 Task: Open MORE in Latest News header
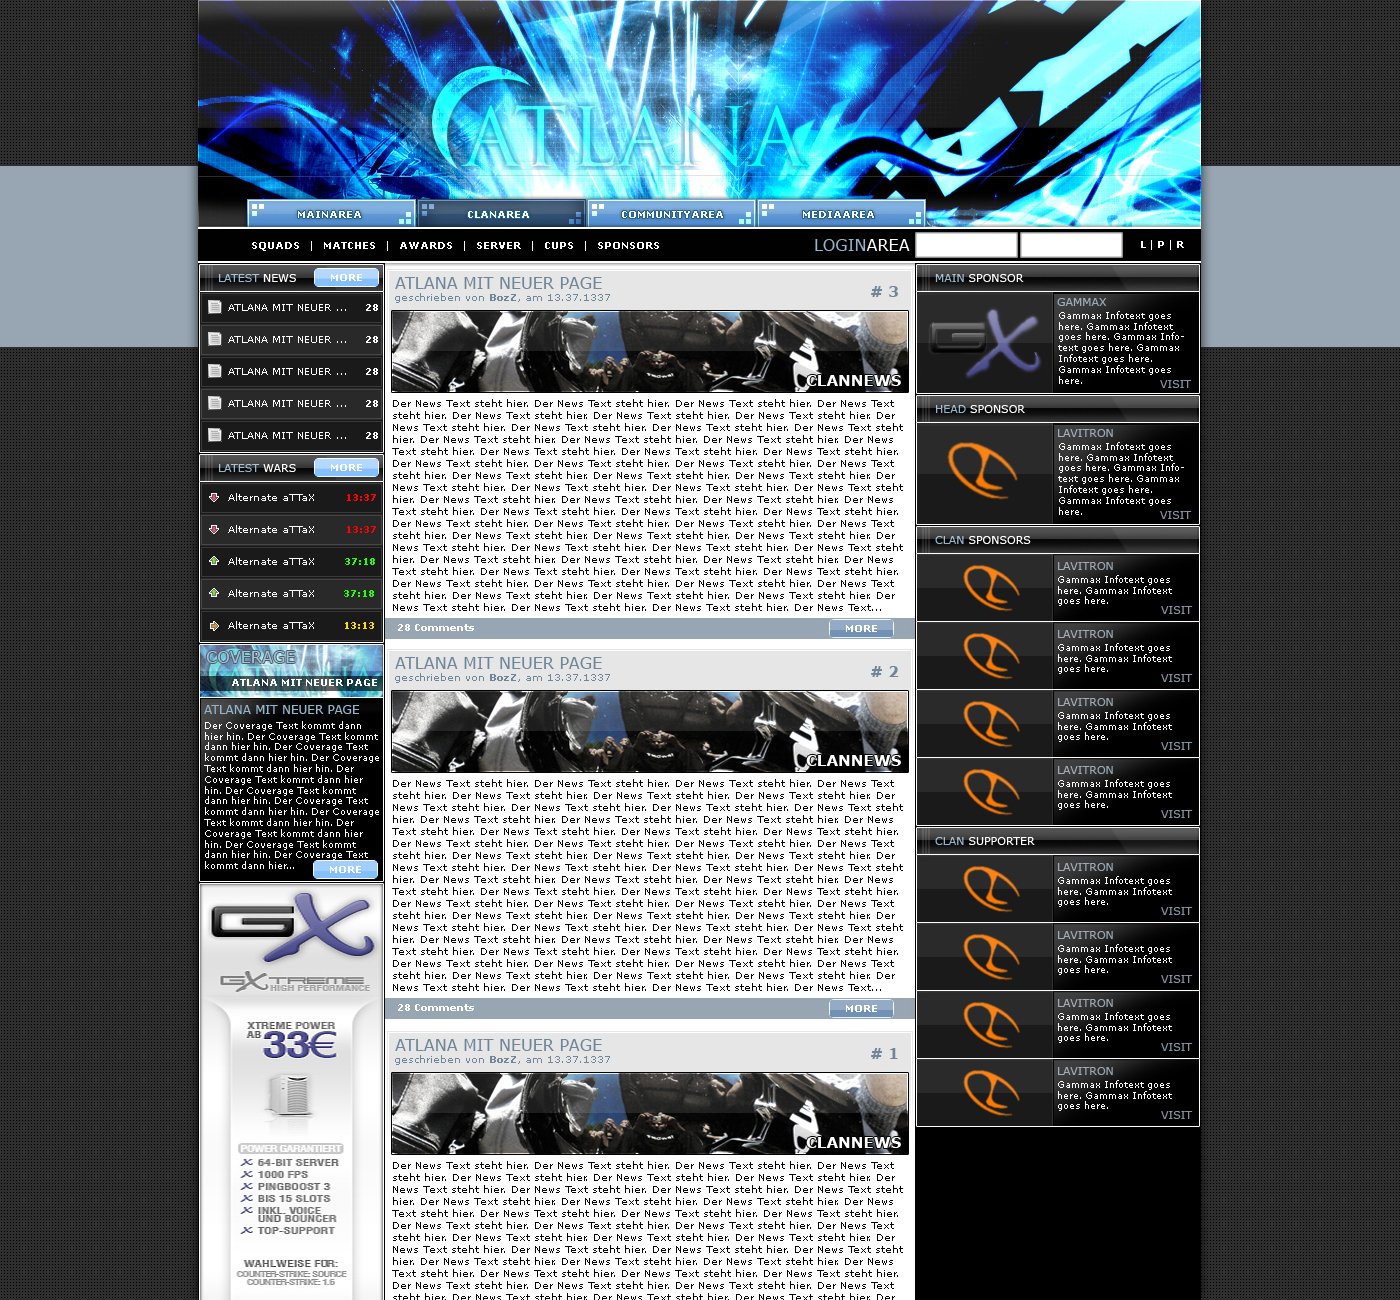[x=346, y=277]
